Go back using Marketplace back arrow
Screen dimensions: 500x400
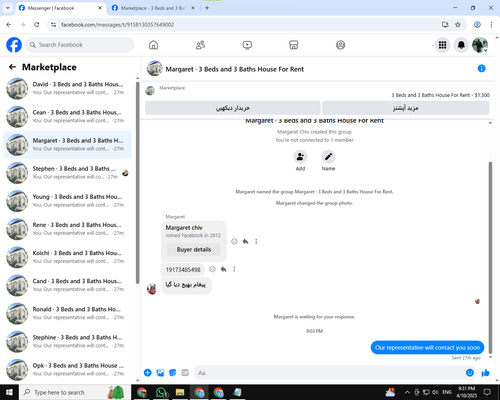pyautogui.click(x=12, y=67)
